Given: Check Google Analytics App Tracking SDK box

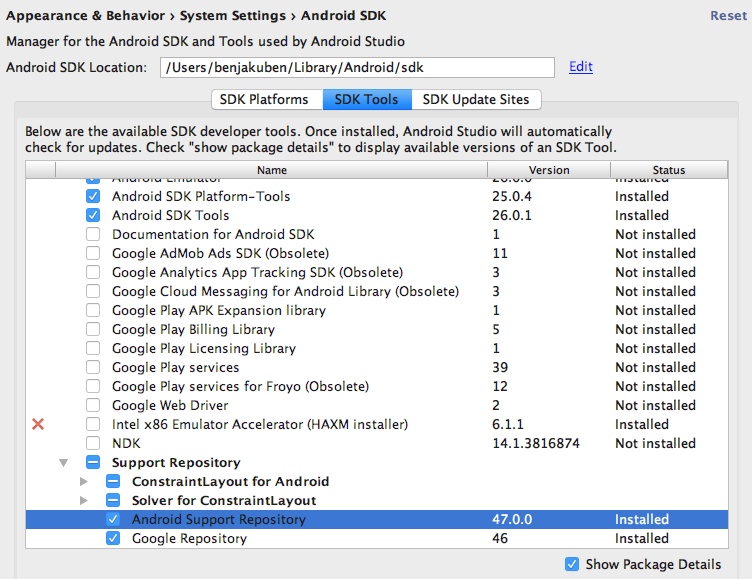Looking at the screenshot, I should (x=93, y=272).
